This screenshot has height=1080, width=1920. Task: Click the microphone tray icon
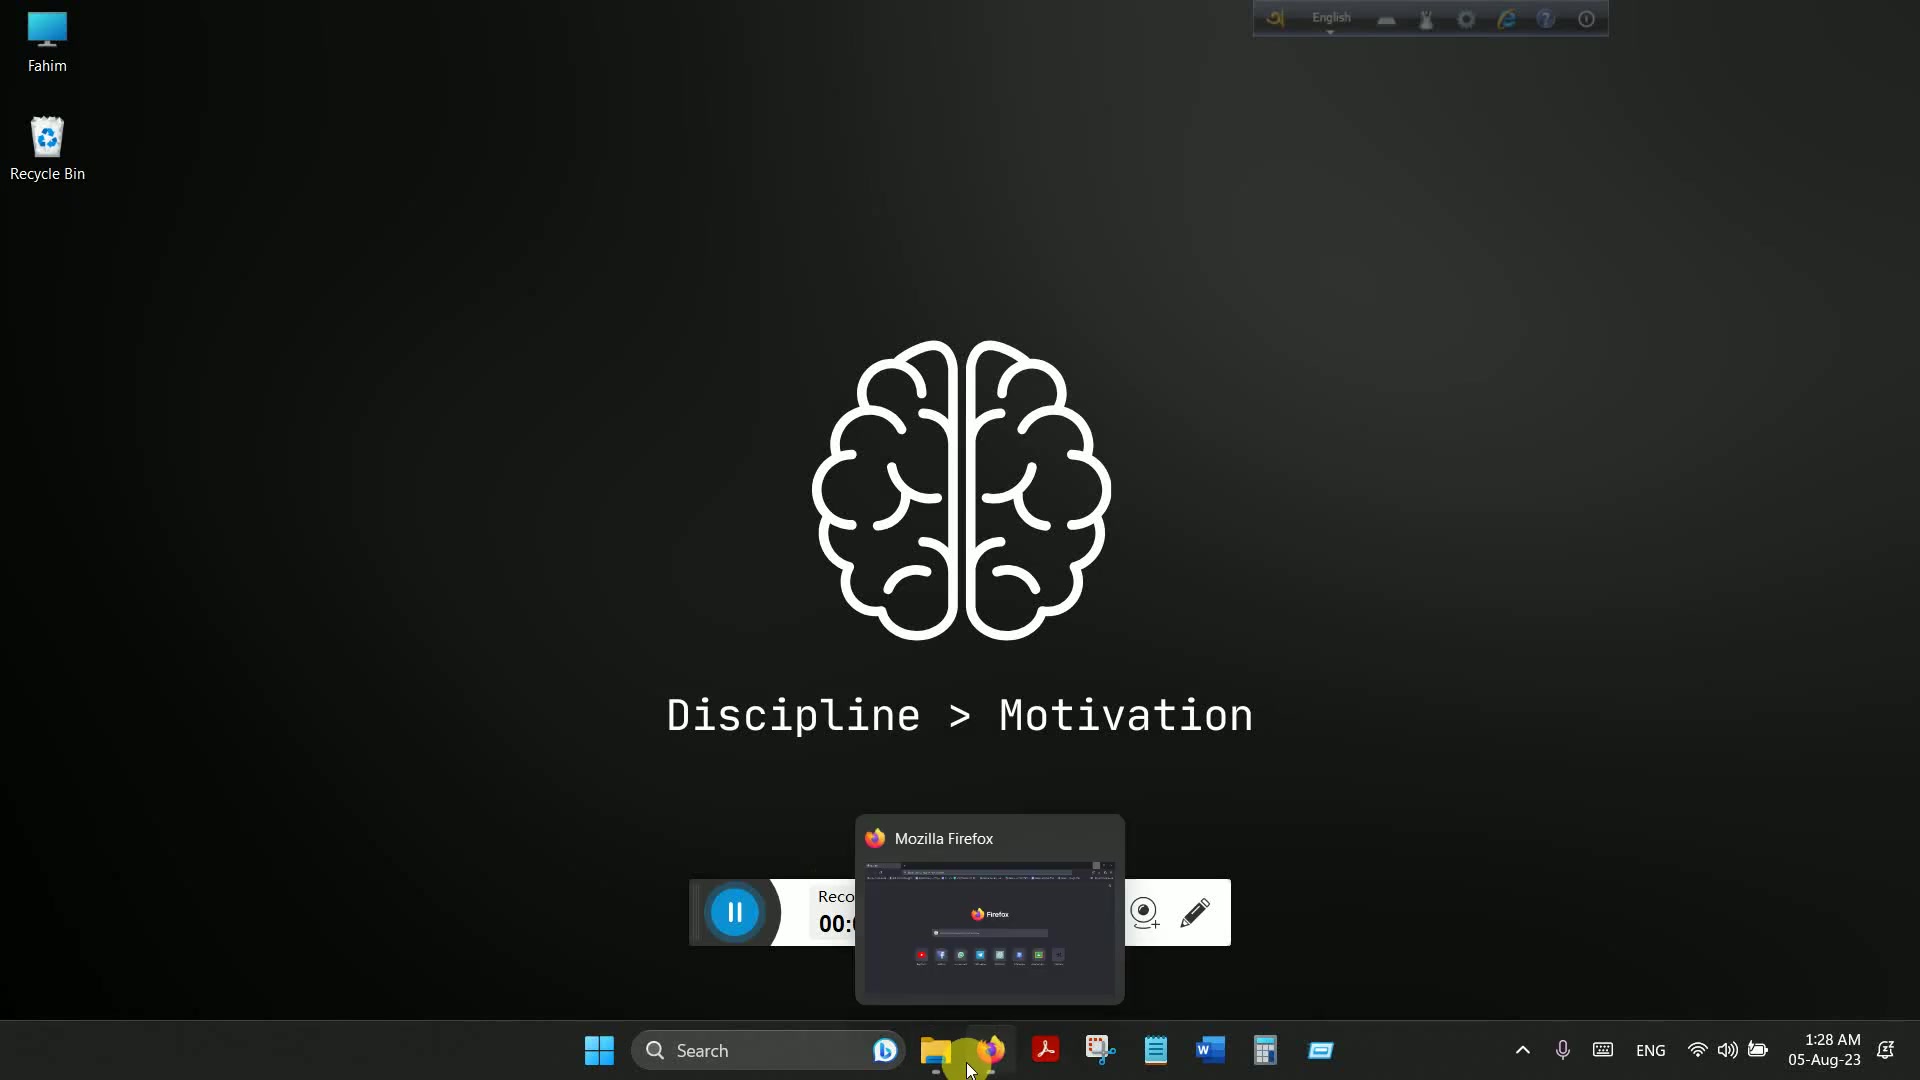click(1563, 1050)
